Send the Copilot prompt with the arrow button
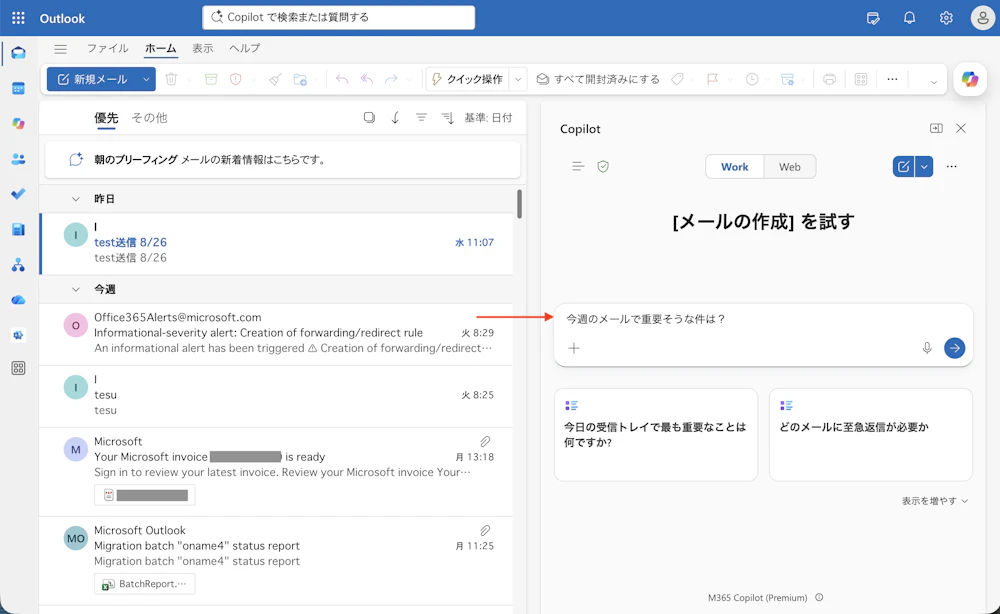Image resolution: width=1000 pixels, height=614 pixels. pos(954,347)
